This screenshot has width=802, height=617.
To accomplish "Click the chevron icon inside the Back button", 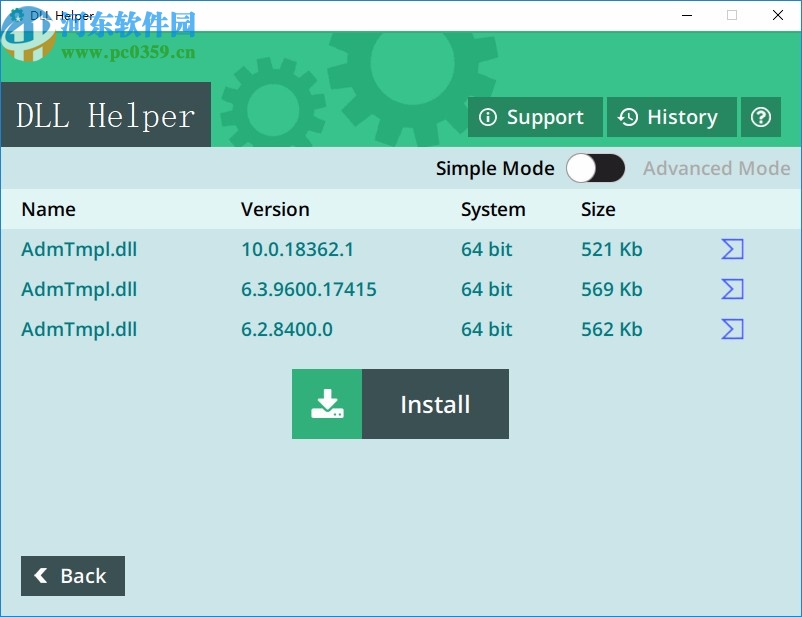I will pos(40,576).
